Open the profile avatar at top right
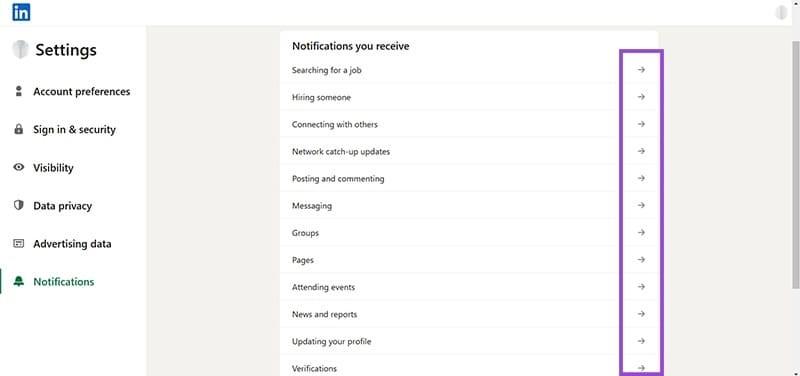800x376 pixels. click(x=781, y=12)
